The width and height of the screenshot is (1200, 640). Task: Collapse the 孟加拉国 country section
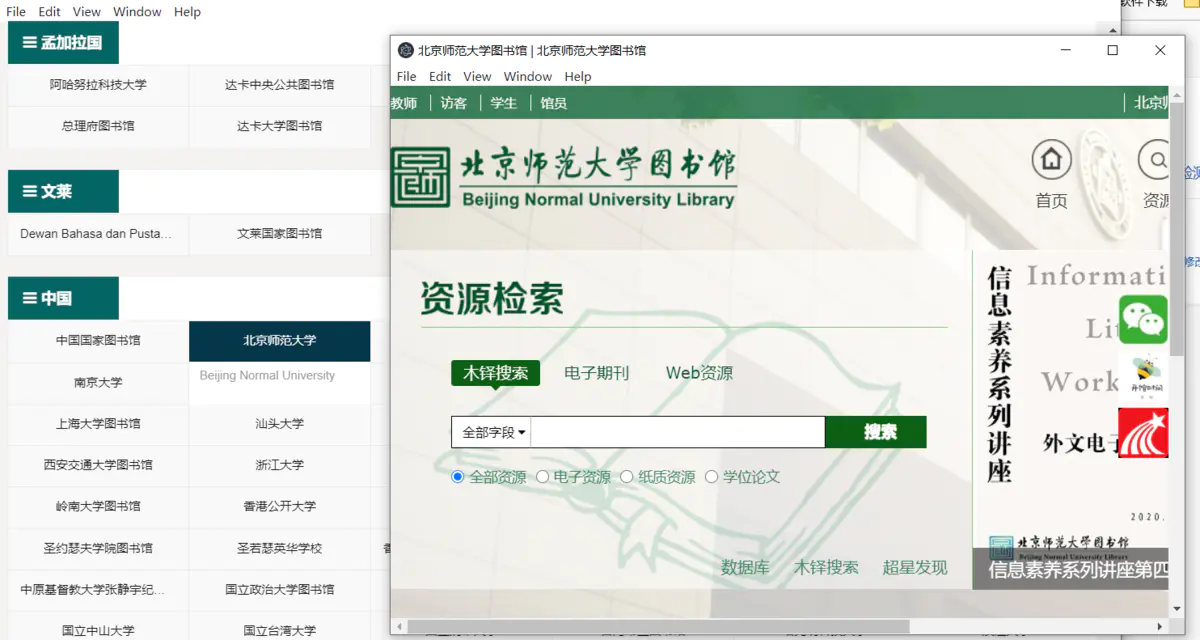coord(63,43)
